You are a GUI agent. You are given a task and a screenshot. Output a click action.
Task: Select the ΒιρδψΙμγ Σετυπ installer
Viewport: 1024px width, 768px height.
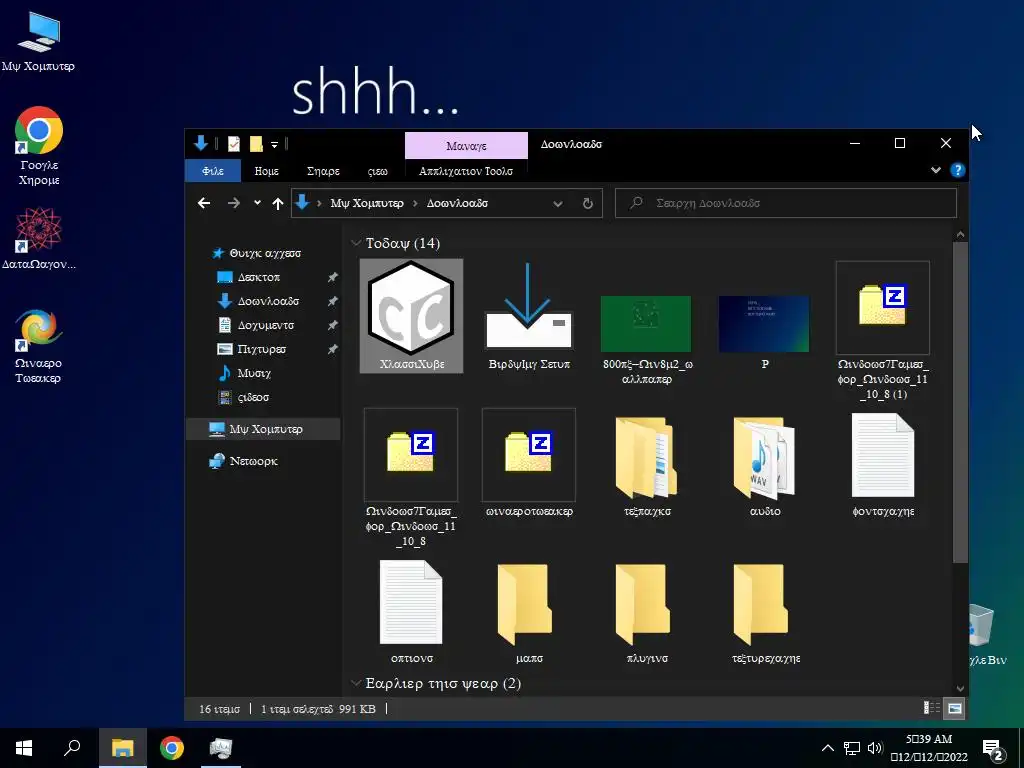click(x=529, y=316)
